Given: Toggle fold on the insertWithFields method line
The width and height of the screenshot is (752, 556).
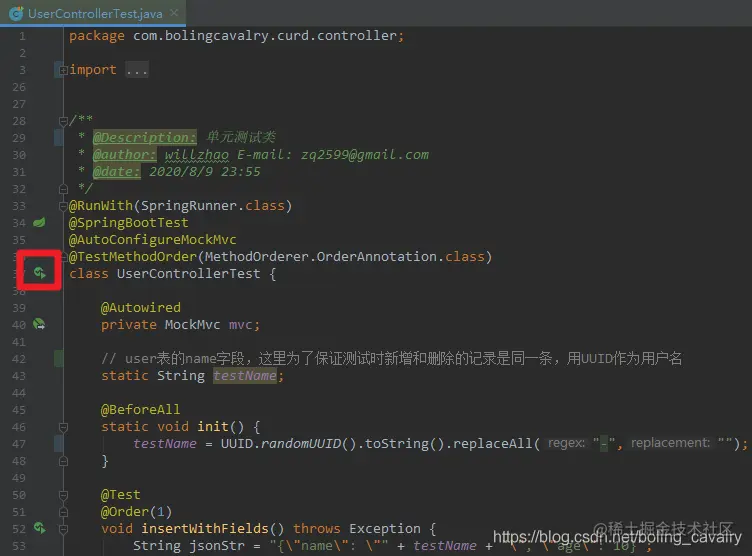Looking at the screenshot, I should [63, 529].
